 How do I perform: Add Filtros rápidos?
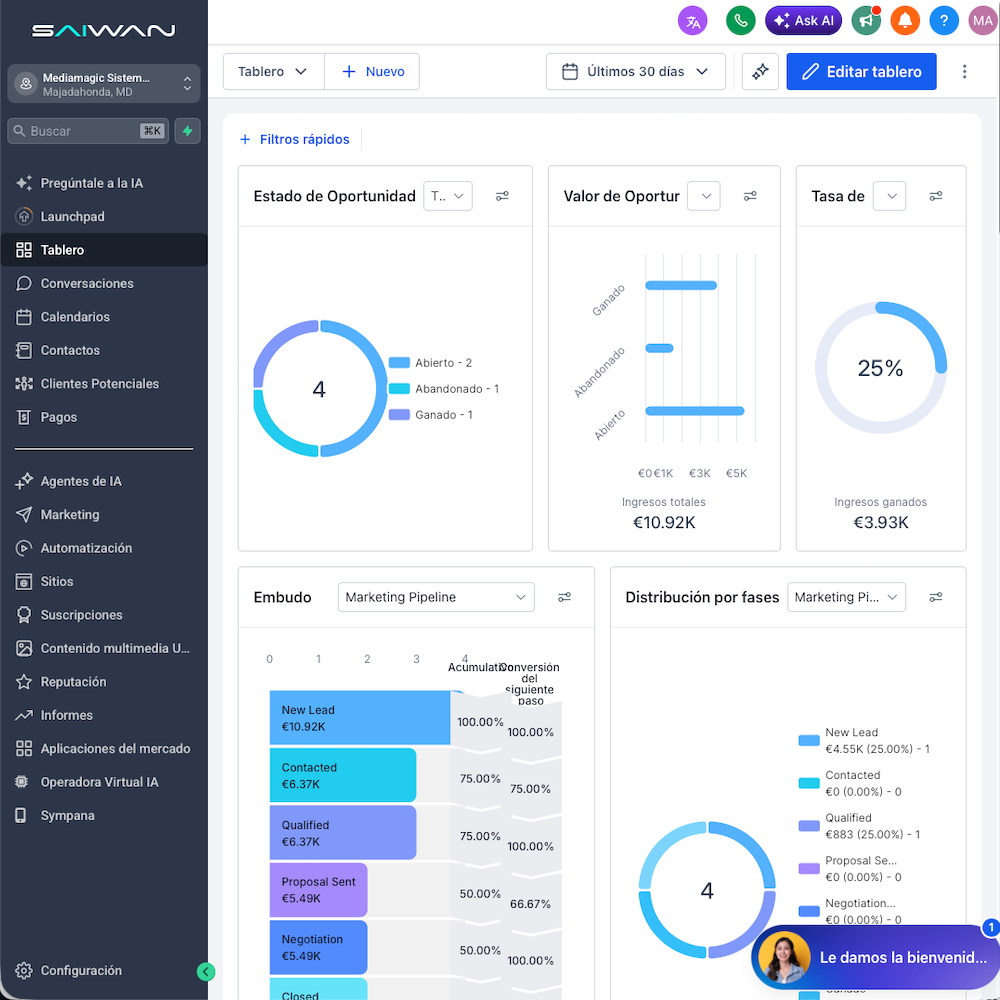294,139
